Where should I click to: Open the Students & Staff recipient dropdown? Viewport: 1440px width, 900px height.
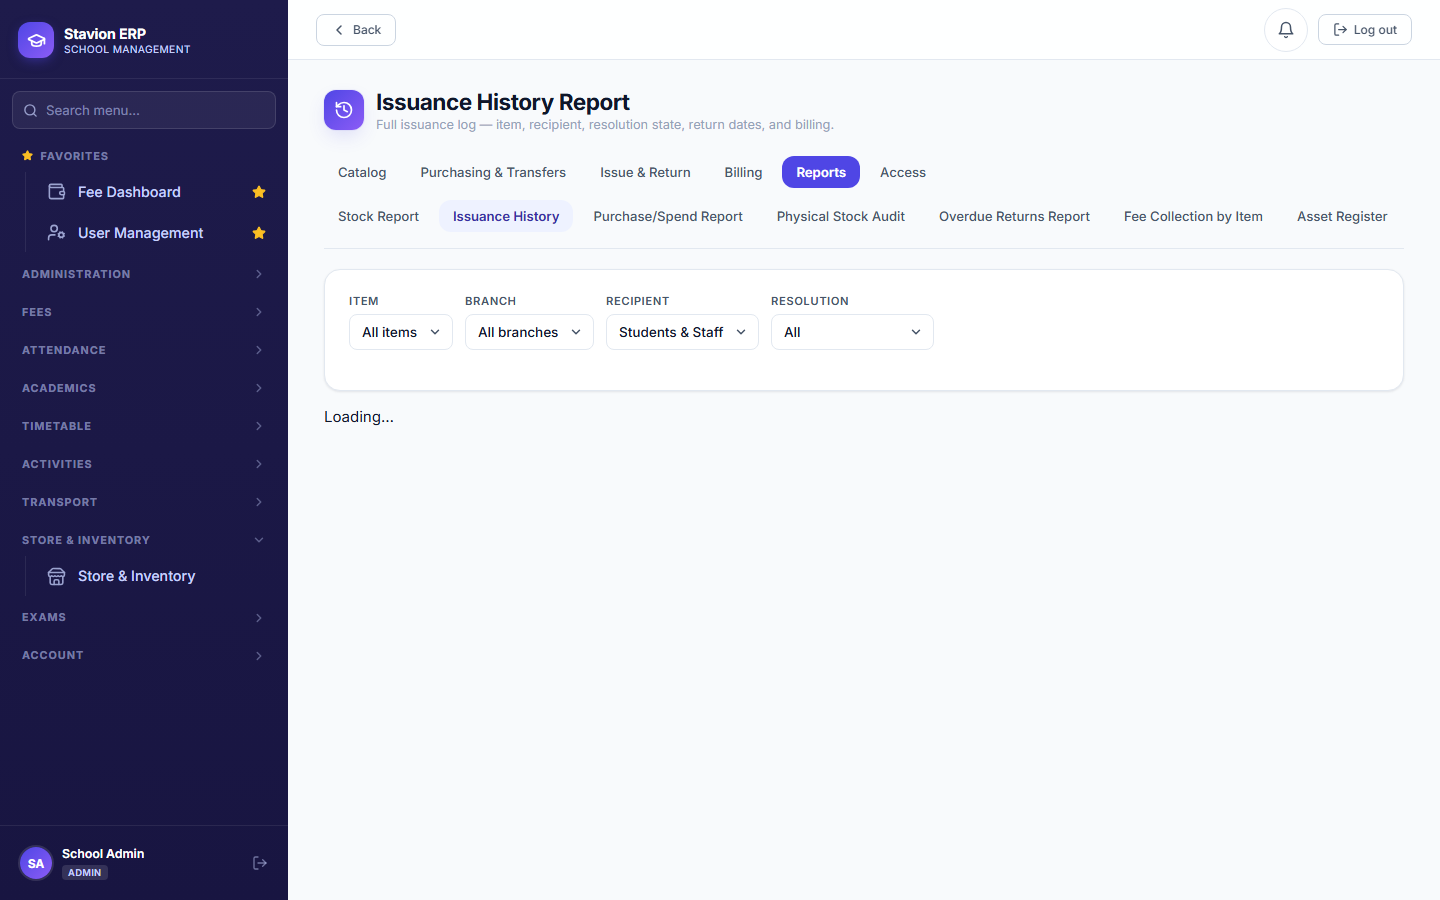point(682,332)
